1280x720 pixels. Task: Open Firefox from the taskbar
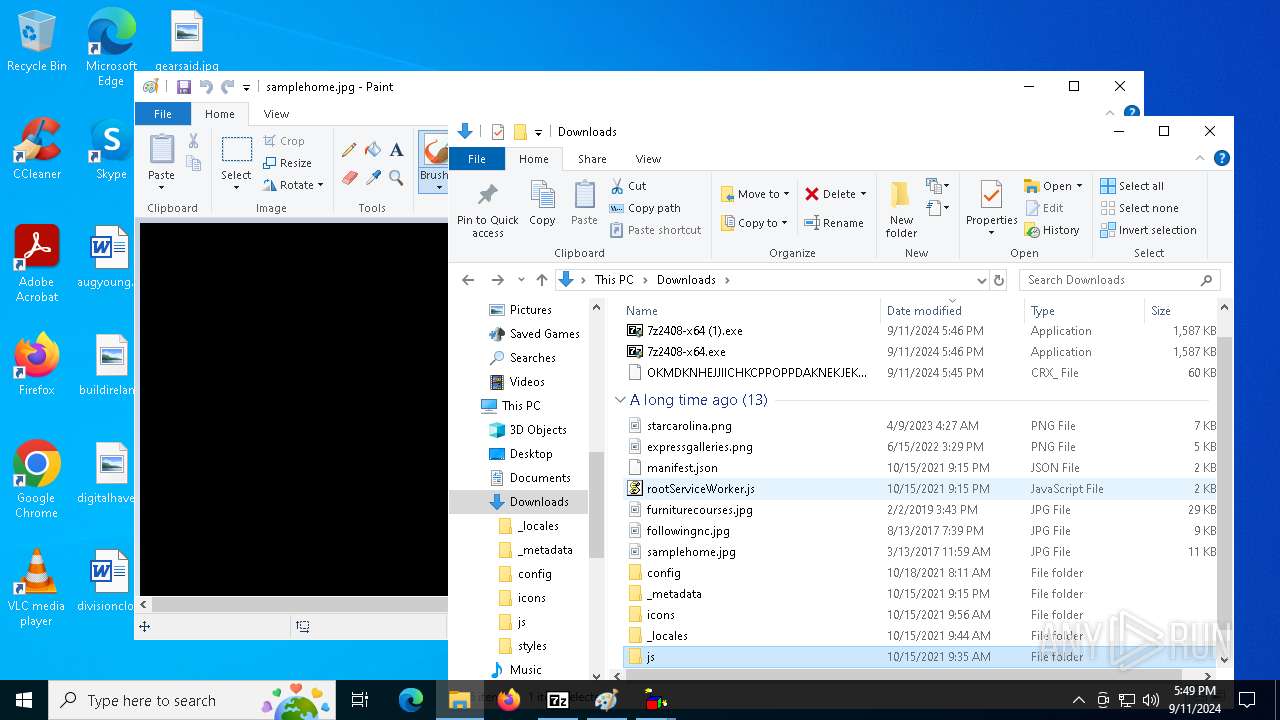click(509, 700)
